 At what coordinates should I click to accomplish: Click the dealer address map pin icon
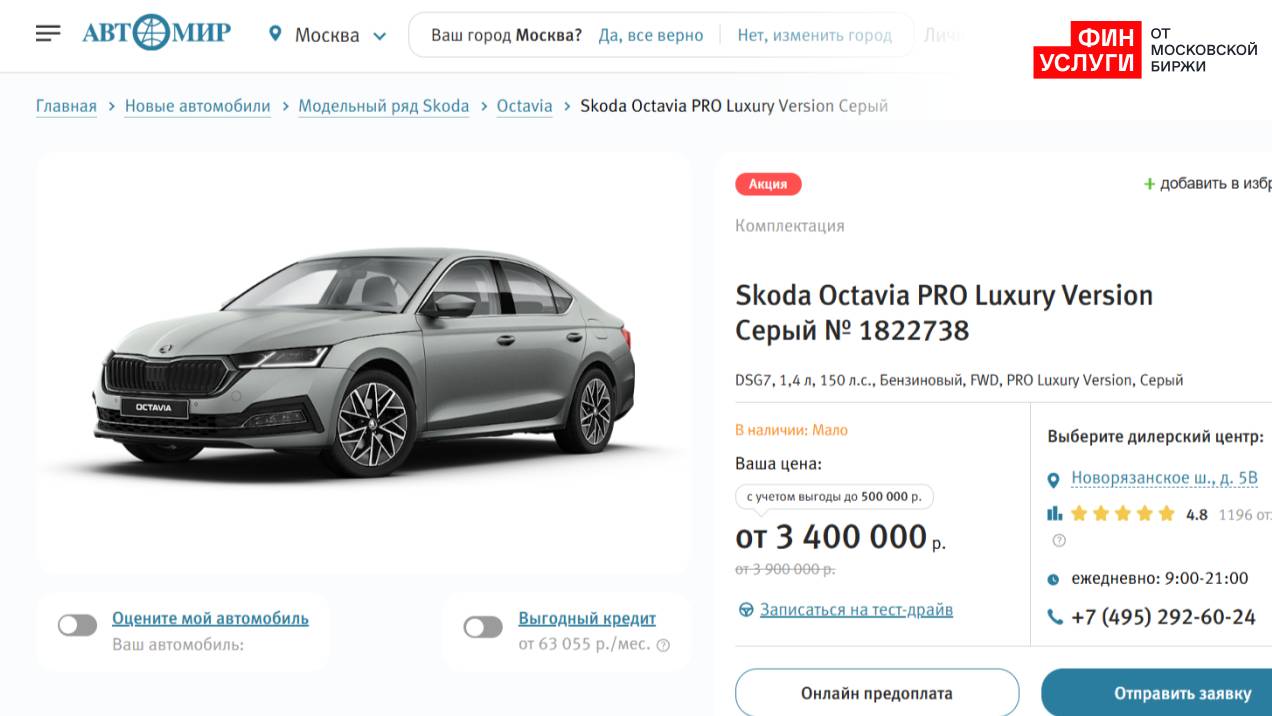point(1053,480)
